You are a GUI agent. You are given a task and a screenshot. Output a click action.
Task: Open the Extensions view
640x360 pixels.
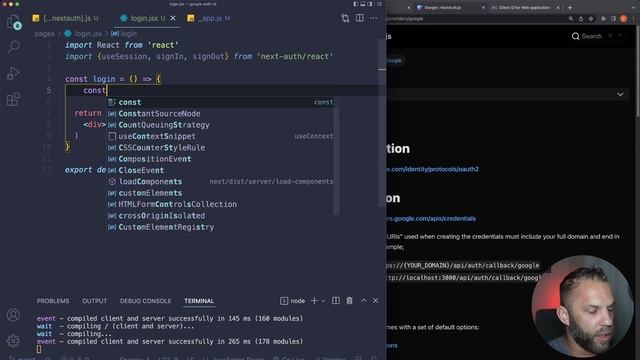(13, 99)
